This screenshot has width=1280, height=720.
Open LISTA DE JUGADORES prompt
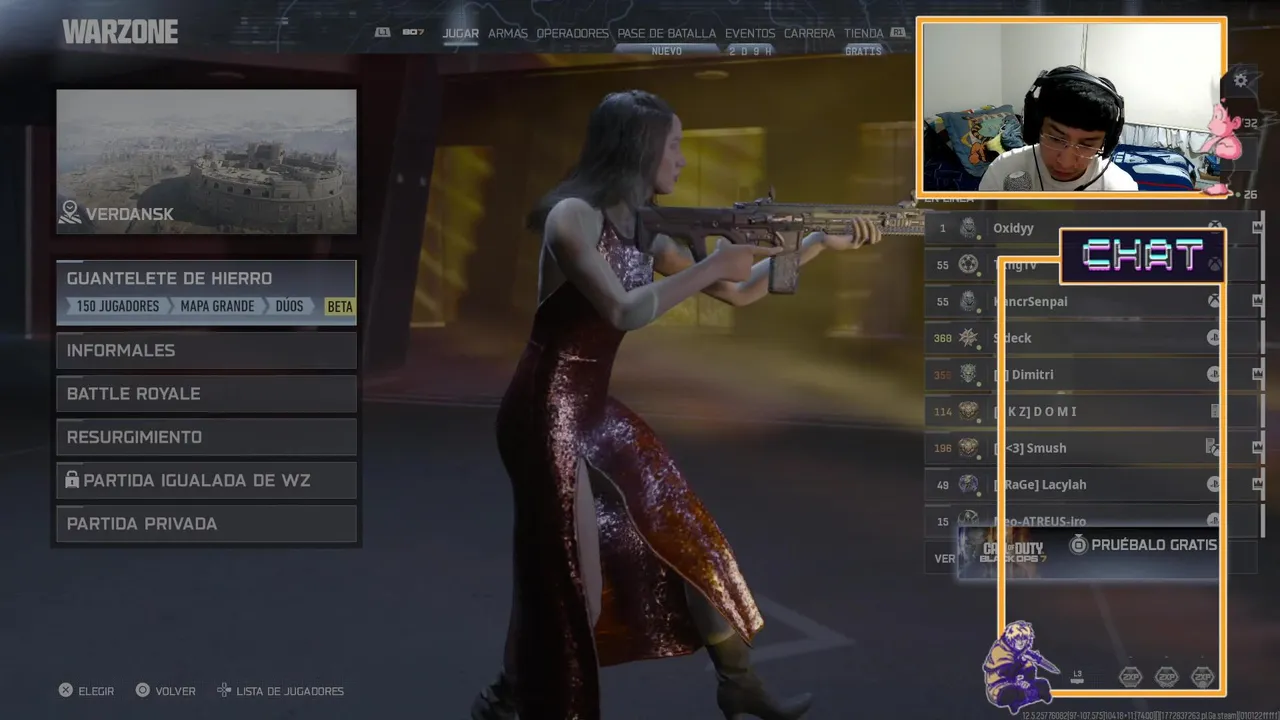(280, 691)
